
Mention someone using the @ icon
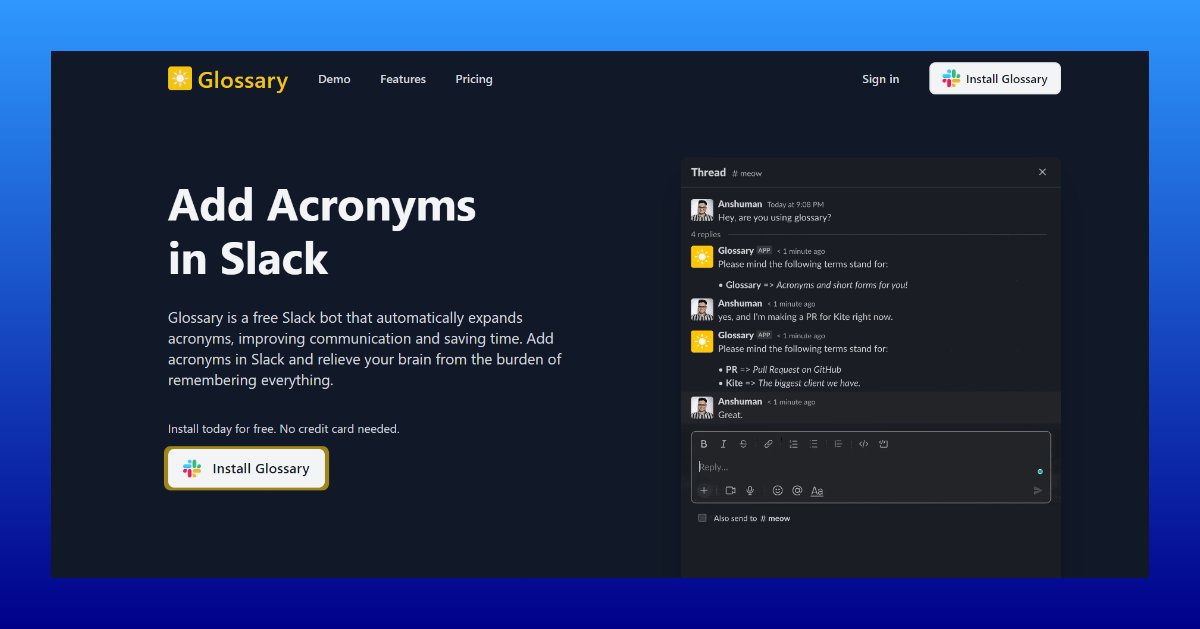pyautogui.click(x=797, y=490)
